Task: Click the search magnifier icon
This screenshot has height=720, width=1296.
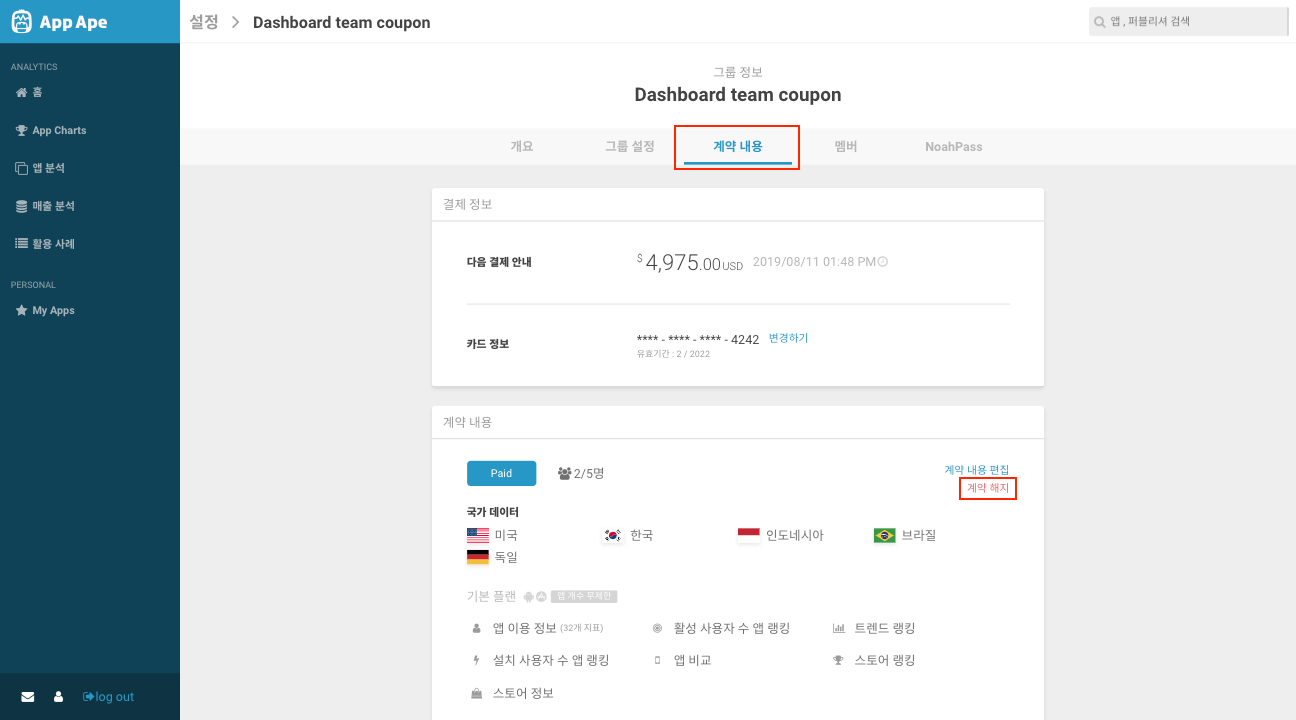Action: 1100,21
